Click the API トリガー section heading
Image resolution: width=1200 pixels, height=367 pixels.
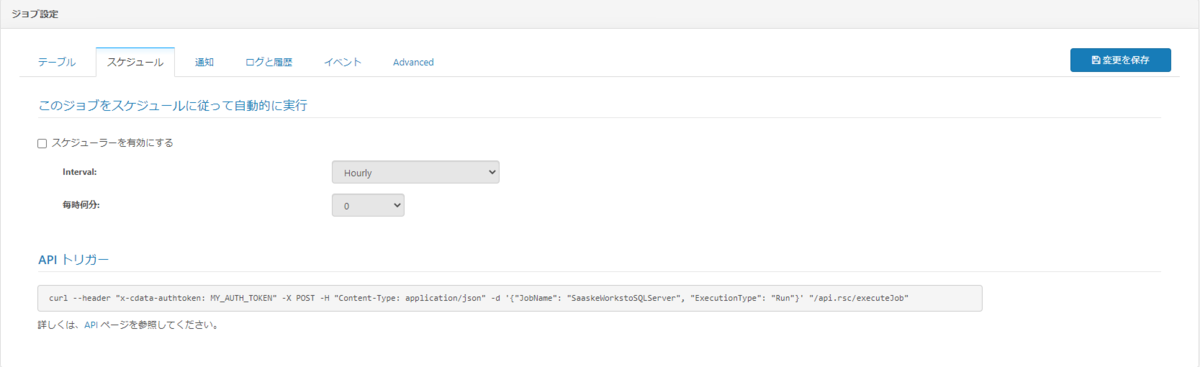73,259
